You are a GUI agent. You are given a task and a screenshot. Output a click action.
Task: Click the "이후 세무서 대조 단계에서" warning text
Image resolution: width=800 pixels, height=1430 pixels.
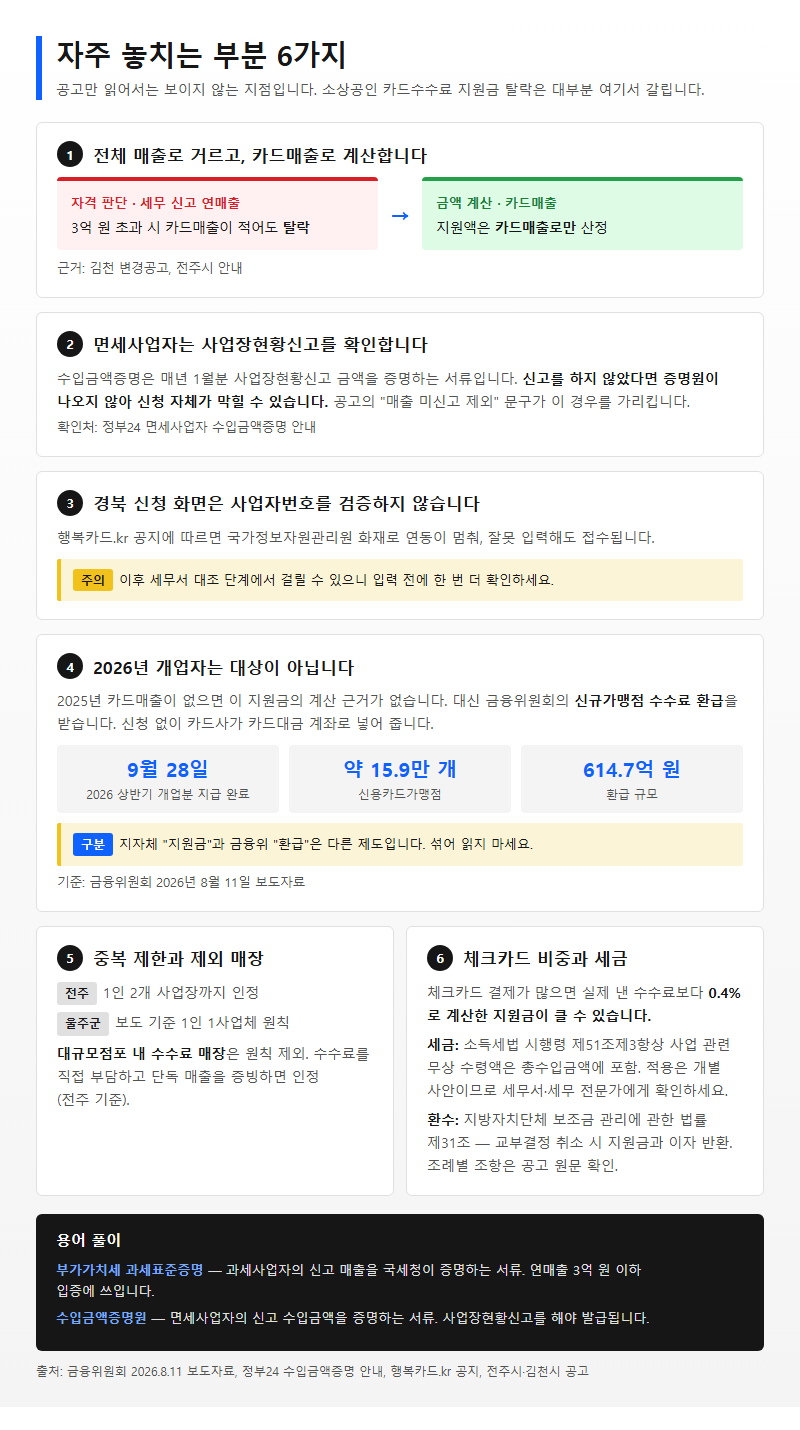(x=336, y=580)
